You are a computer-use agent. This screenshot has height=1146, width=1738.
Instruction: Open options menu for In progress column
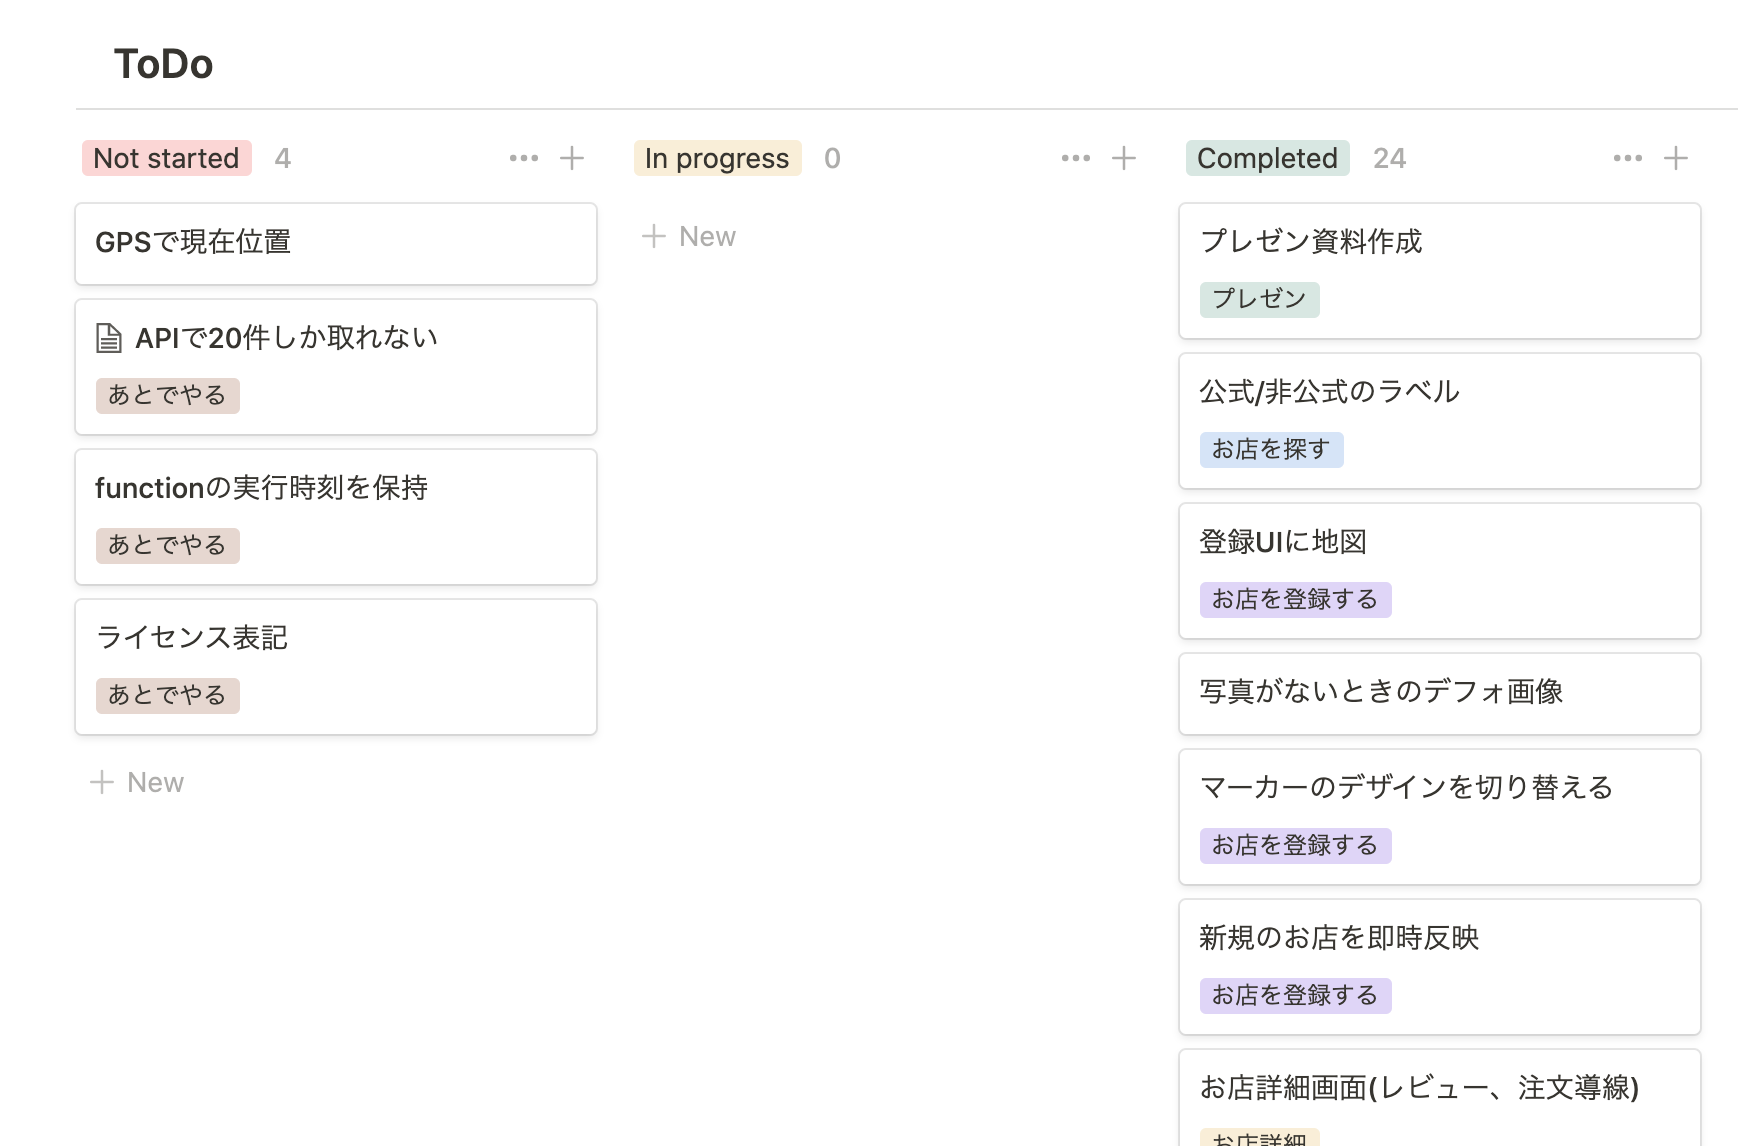pyautogui.click(x=1076, y=158)
